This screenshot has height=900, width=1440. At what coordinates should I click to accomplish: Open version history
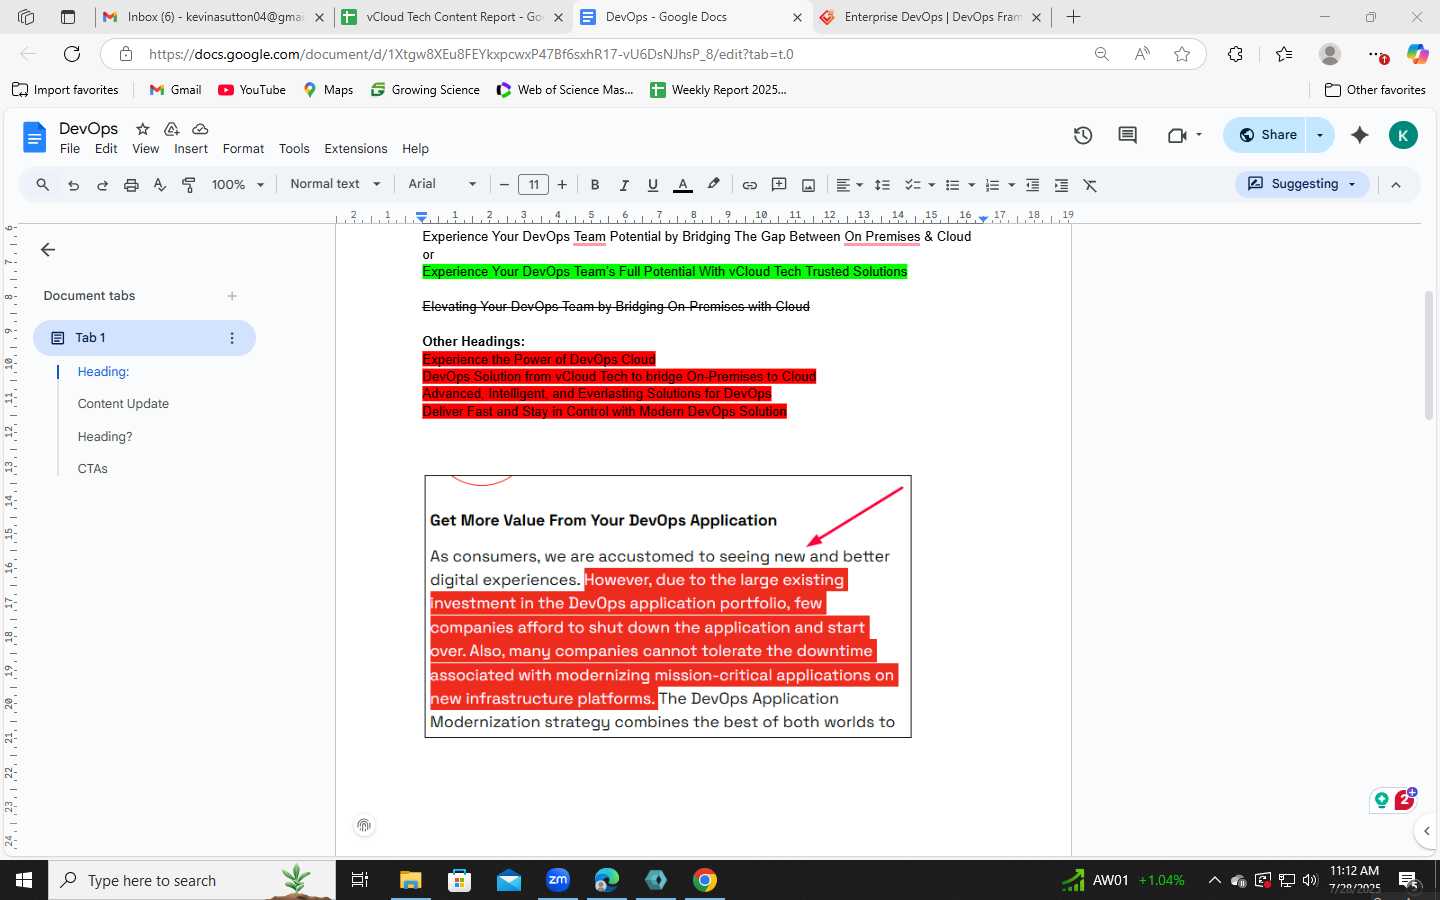[1083, 135]
